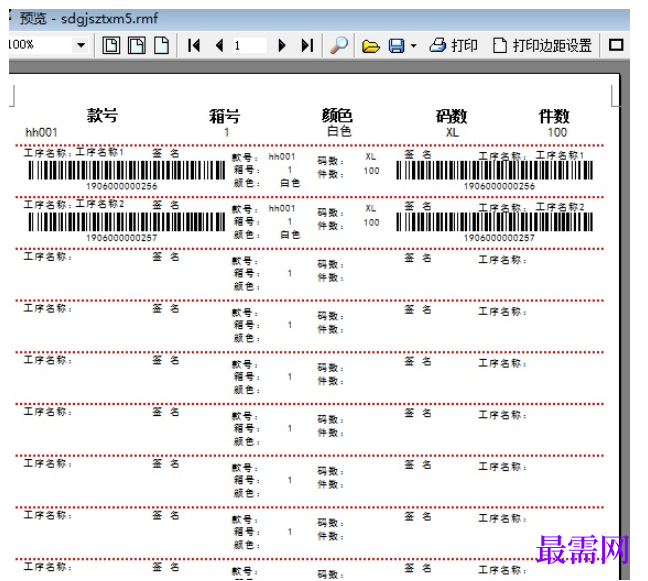Click the 箱号 column header
Viewport: 648px width, 581px height.
[224, 116]
